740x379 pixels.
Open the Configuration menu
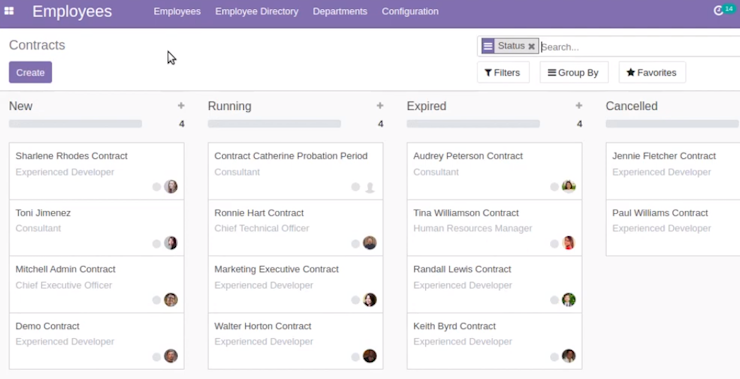click(x=410, y=11)
